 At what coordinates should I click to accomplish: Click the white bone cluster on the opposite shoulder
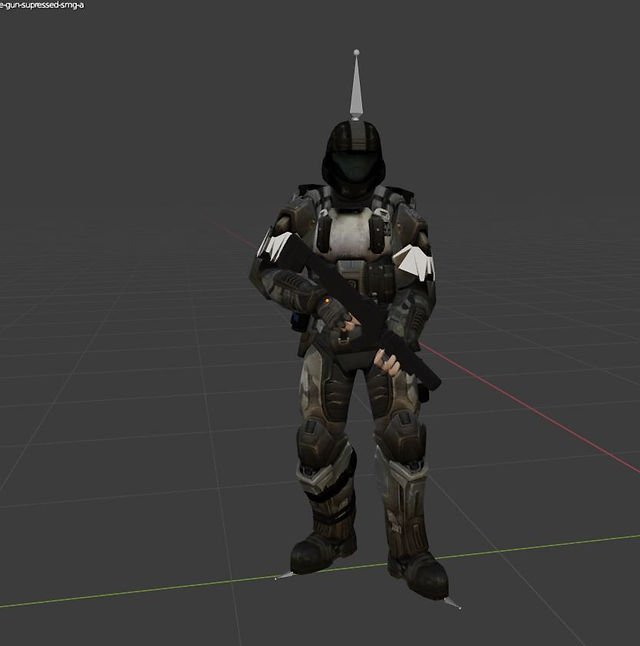414,261
